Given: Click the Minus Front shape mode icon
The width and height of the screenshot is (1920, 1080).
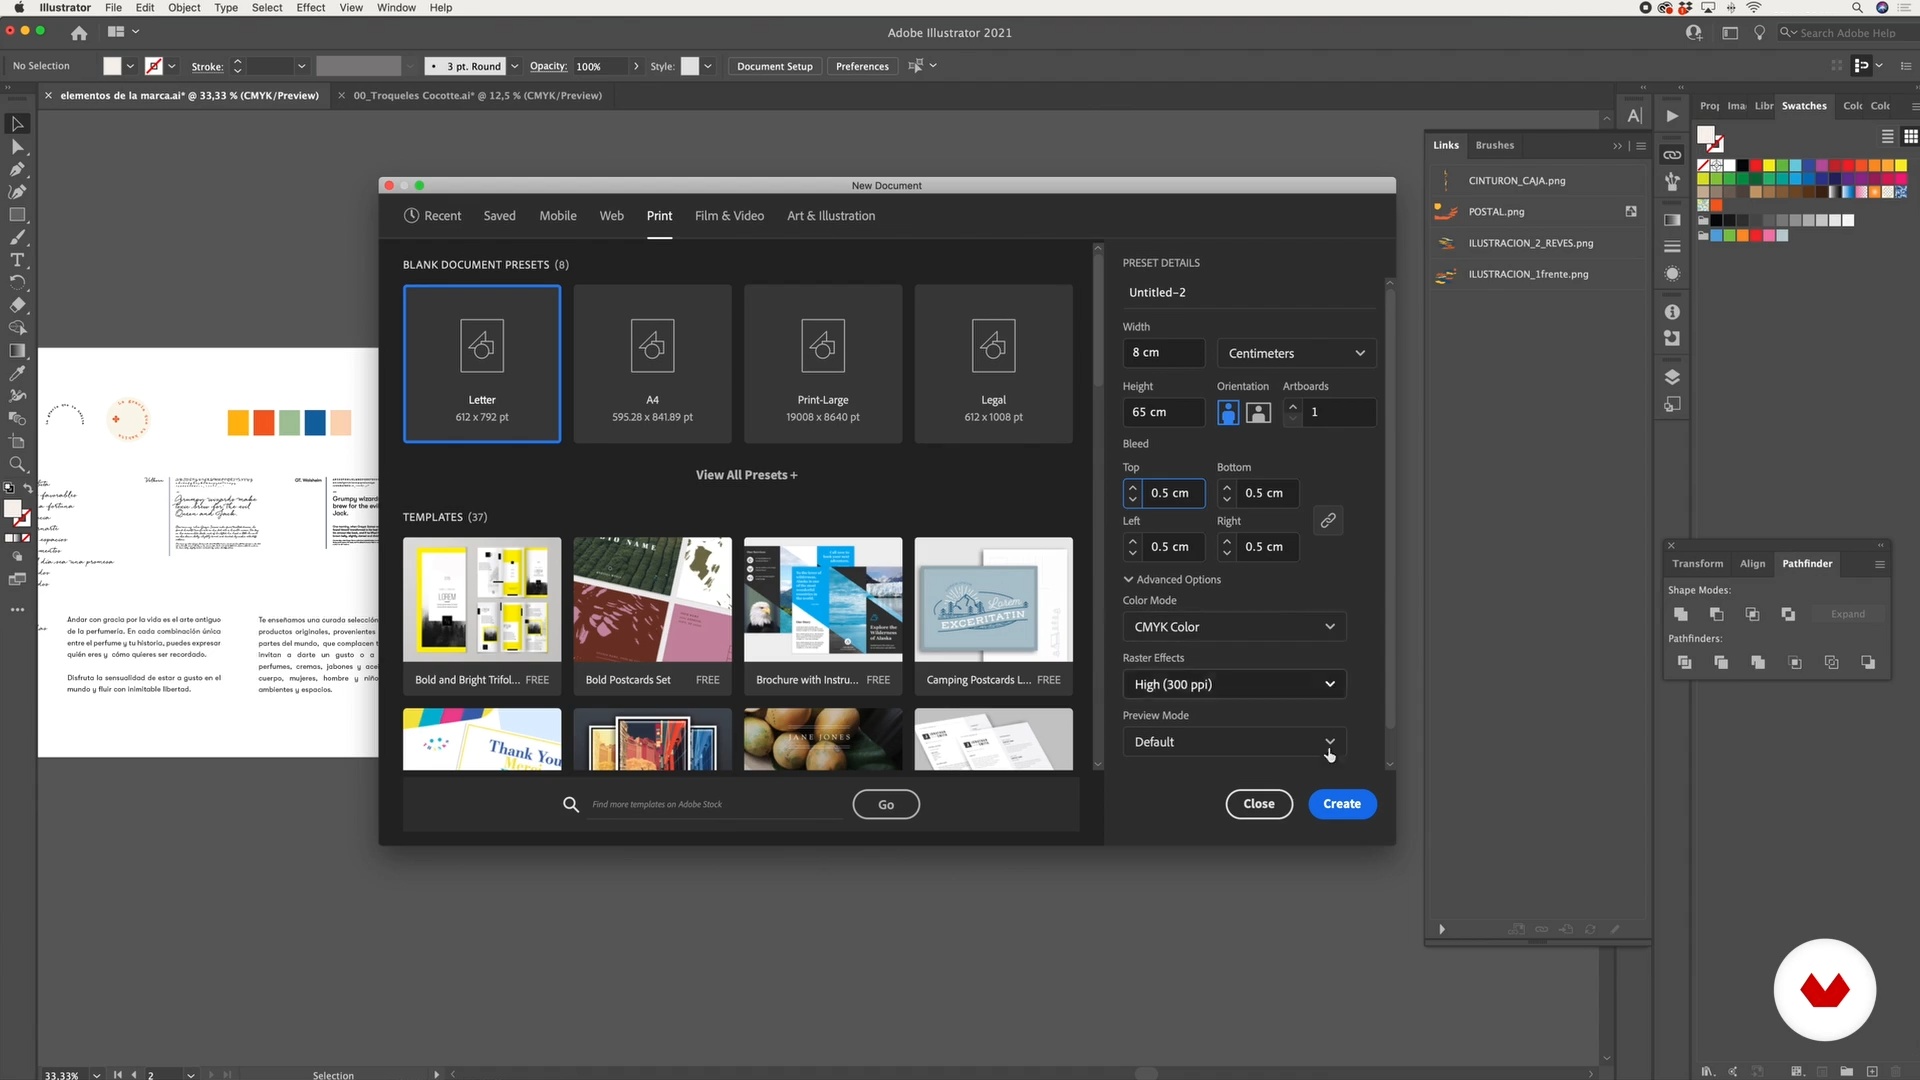Looking at the screenshot, I should point(1717,614).
